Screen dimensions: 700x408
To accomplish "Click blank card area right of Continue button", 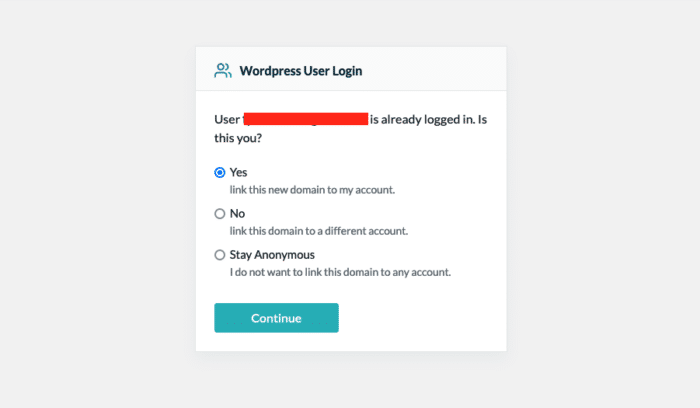I will [420, 318].
